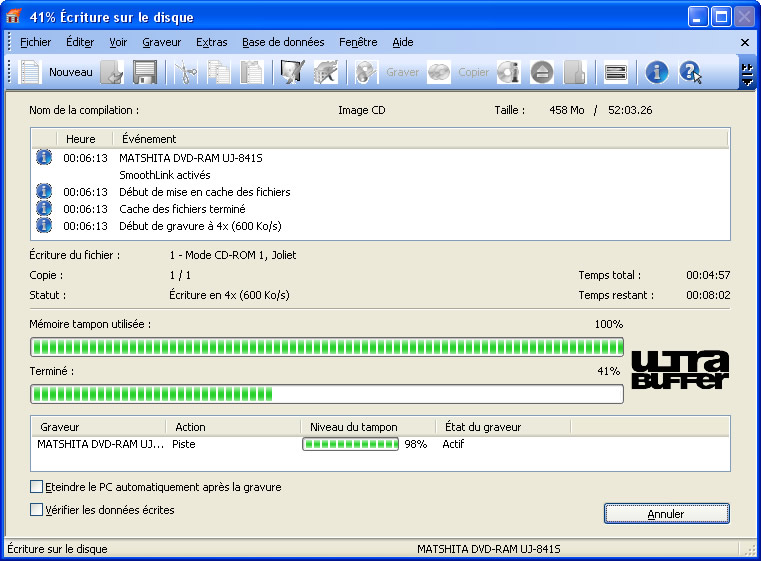Click the 'Événement' column header

click(x=148, y=139)
